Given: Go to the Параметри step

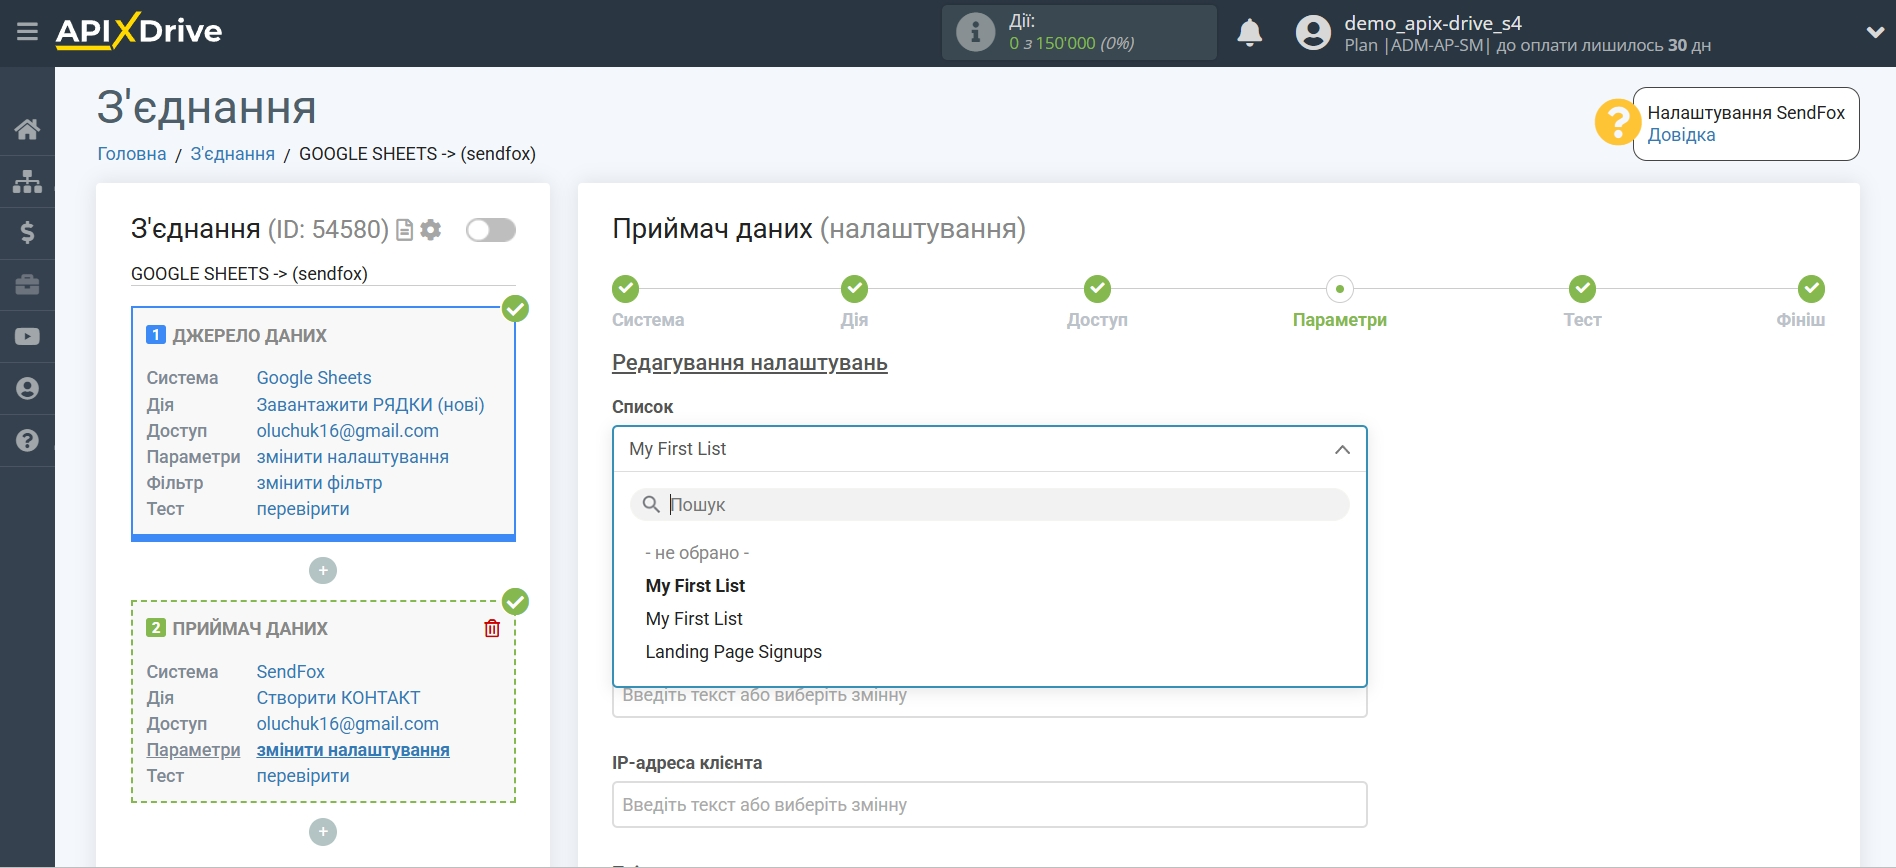Looking at the screenshot, I should [1340, 289].
